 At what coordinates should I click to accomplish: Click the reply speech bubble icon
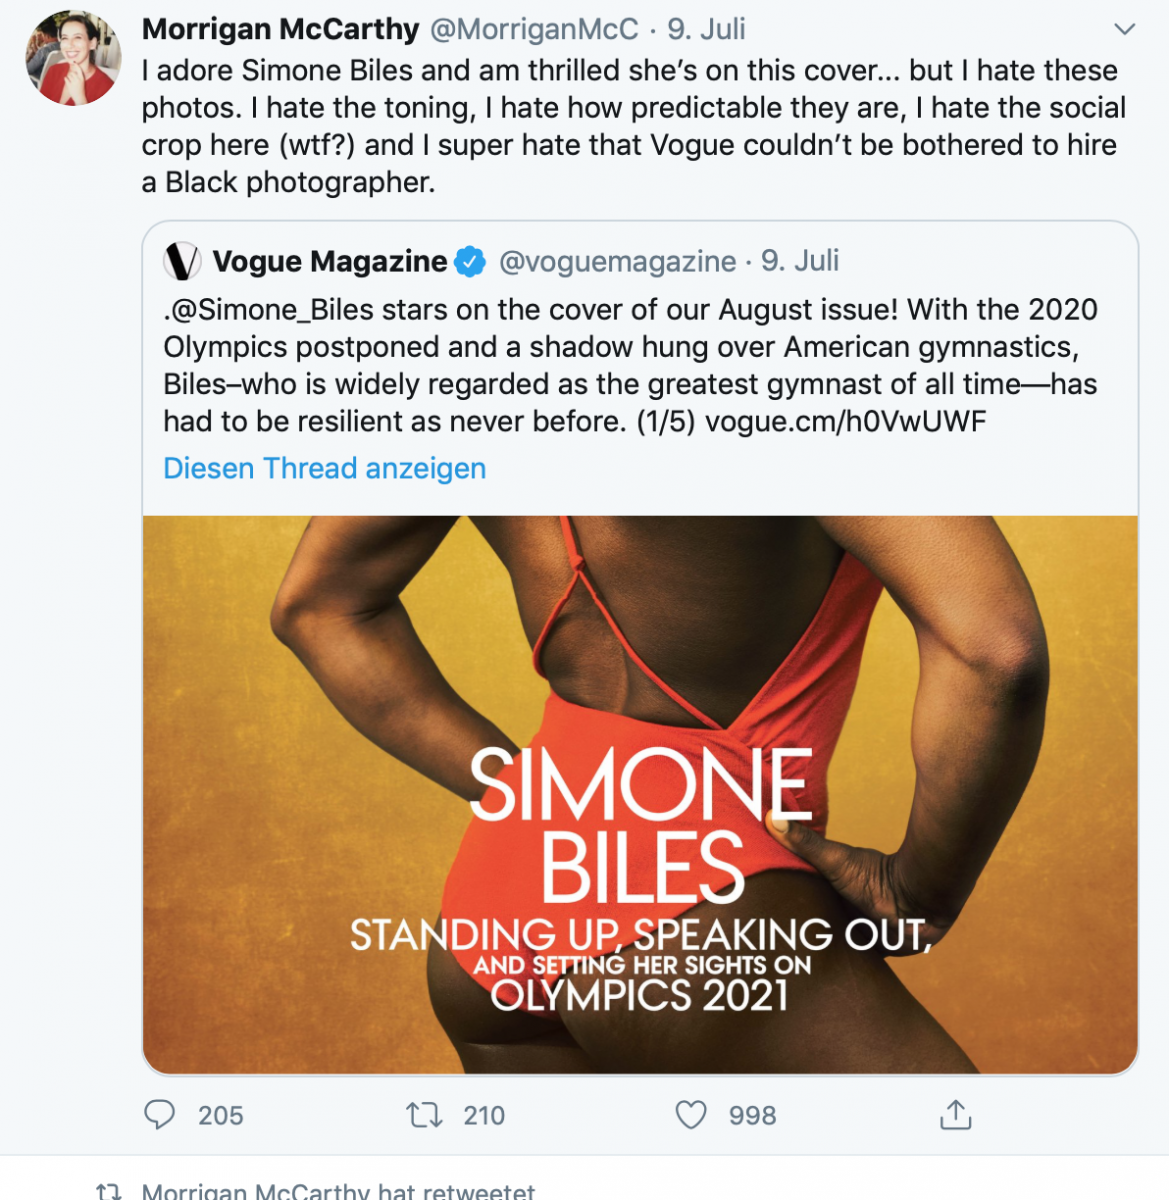[160, 1114]
